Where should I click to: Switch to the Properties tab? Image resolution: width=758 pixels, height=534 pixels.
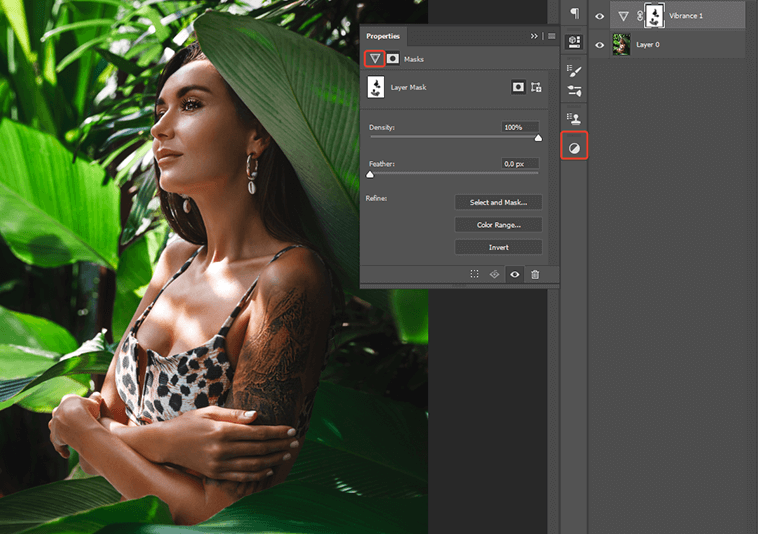point(383,36)
